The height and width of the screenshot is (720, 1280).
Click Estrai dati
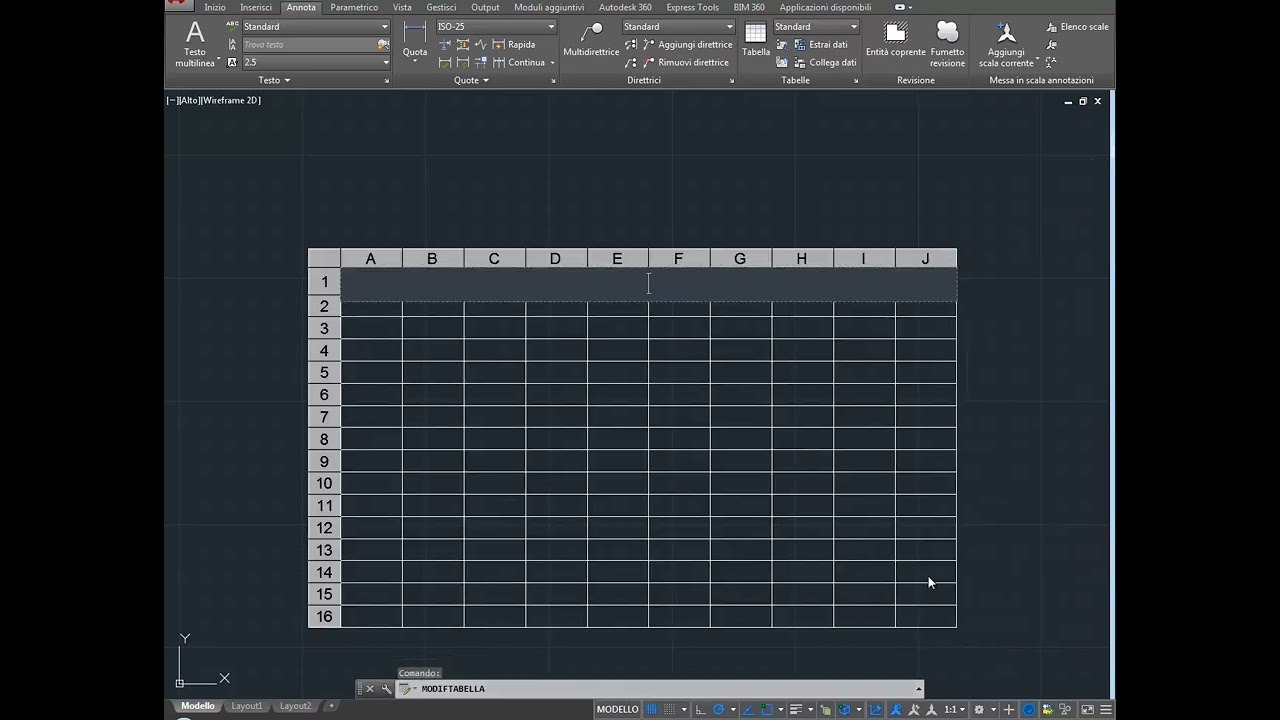pyautogui.click(x=820, y=45)
